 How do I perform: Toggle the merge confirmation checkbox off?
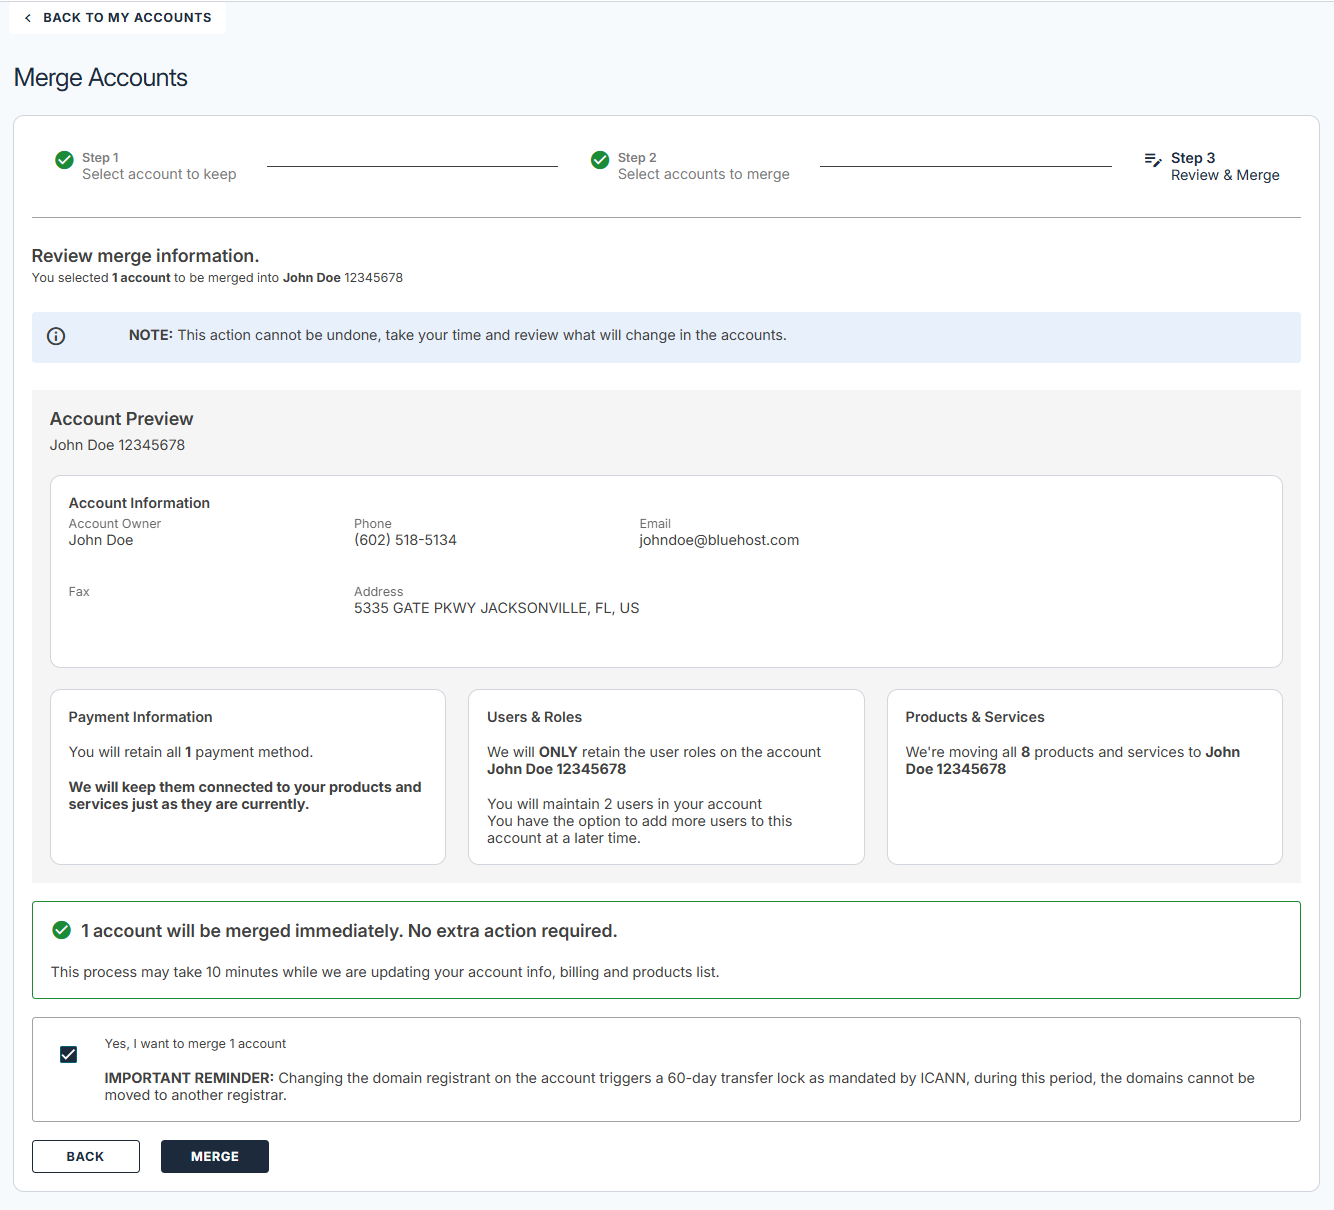pos(68,1054)
